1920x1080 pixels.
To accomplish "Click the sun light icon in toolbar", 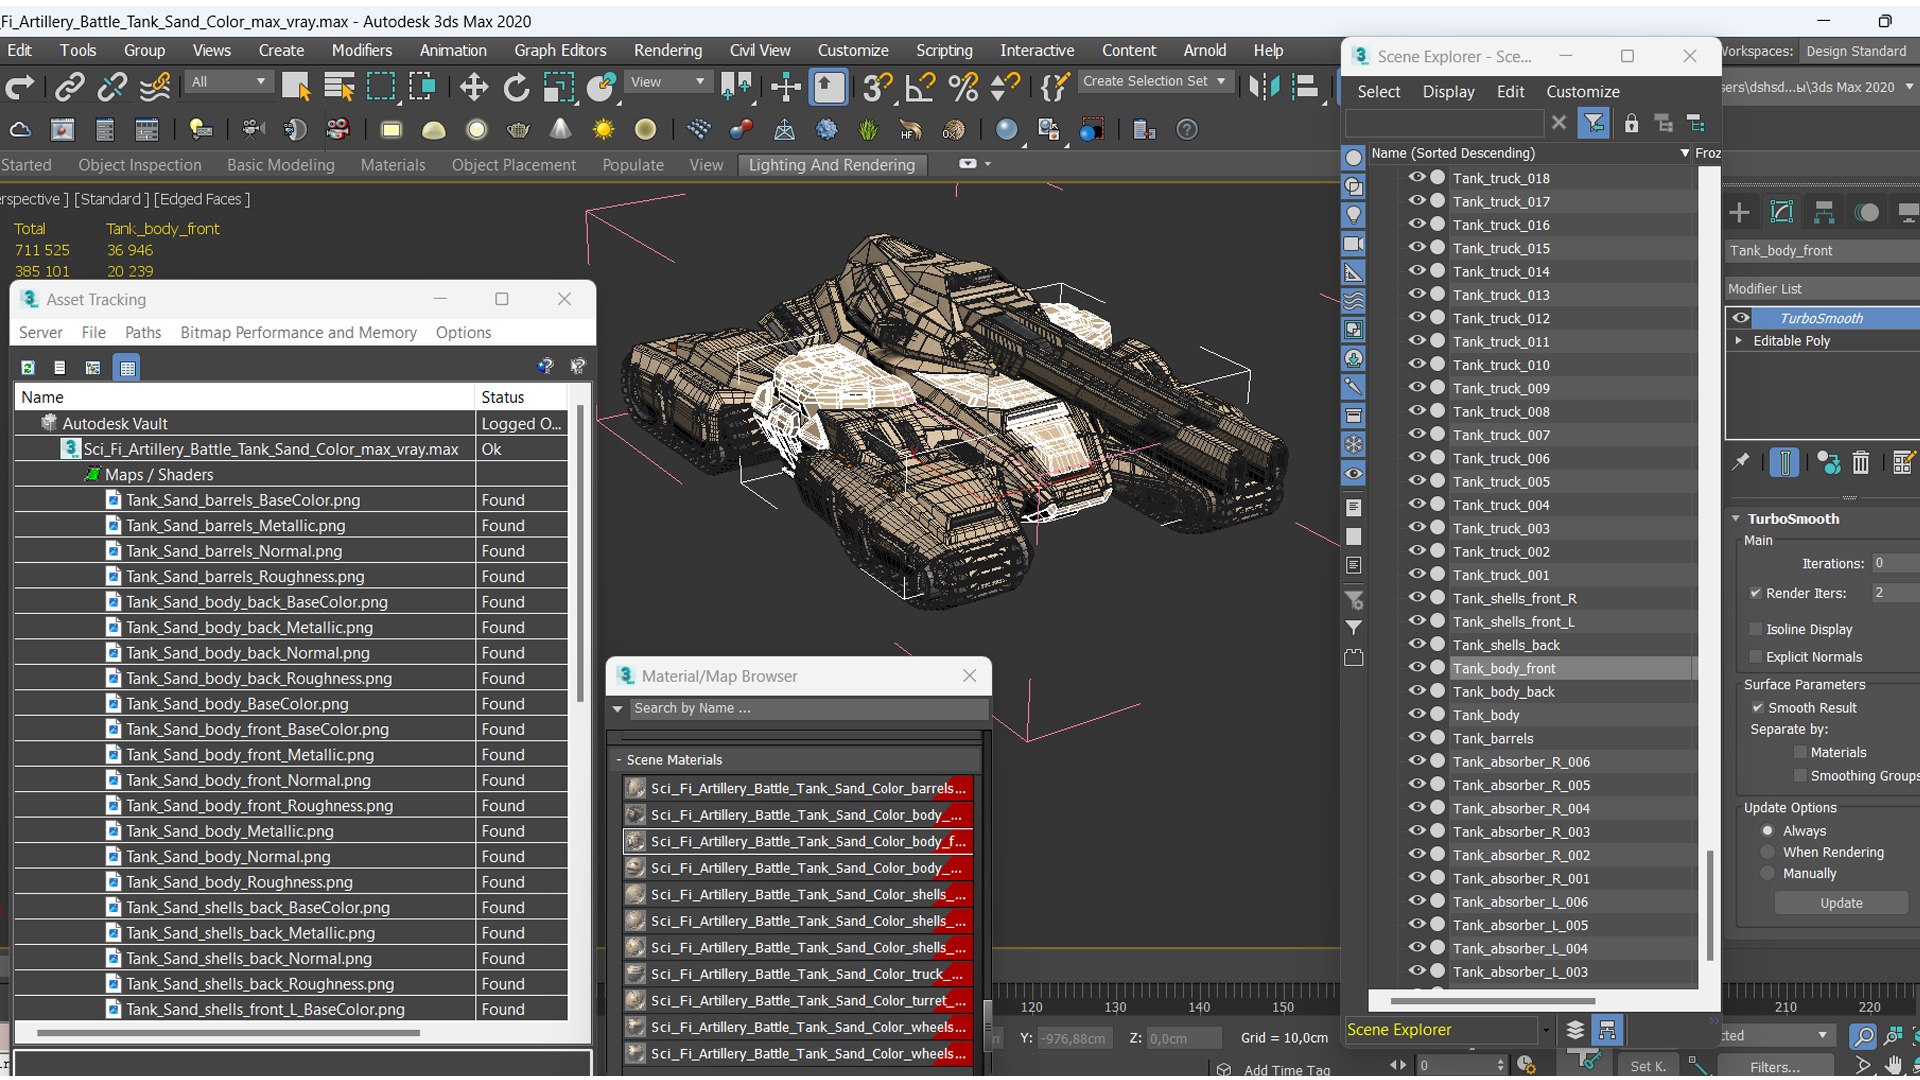I will (603, 130).
